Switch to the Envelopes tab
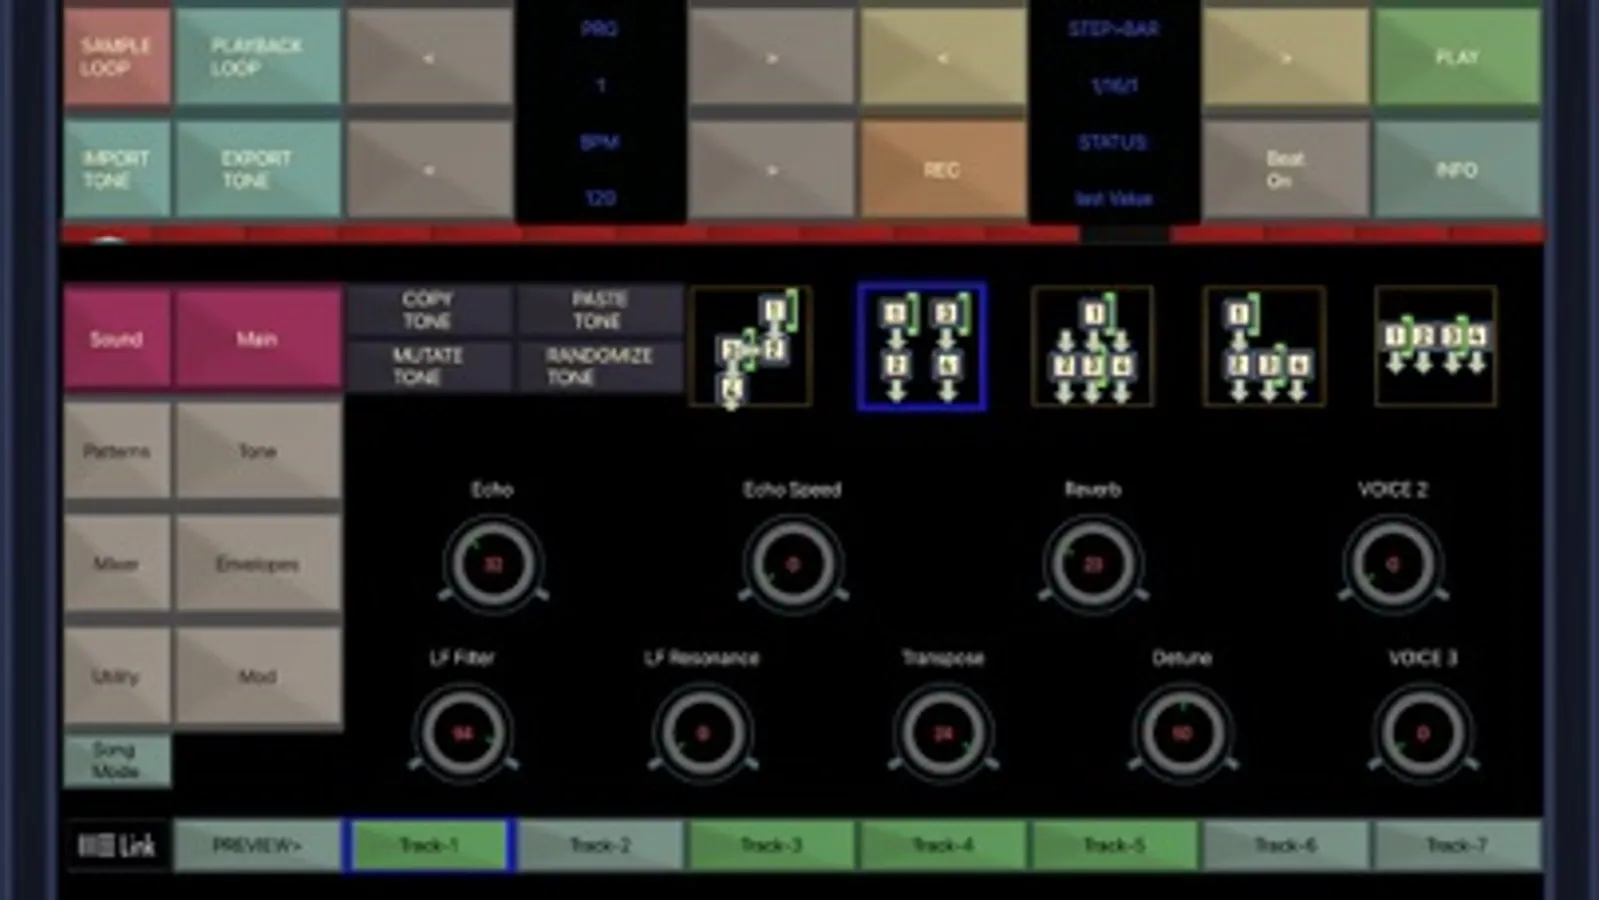Screen dimensions: 1599x900 tap(258, 564)
